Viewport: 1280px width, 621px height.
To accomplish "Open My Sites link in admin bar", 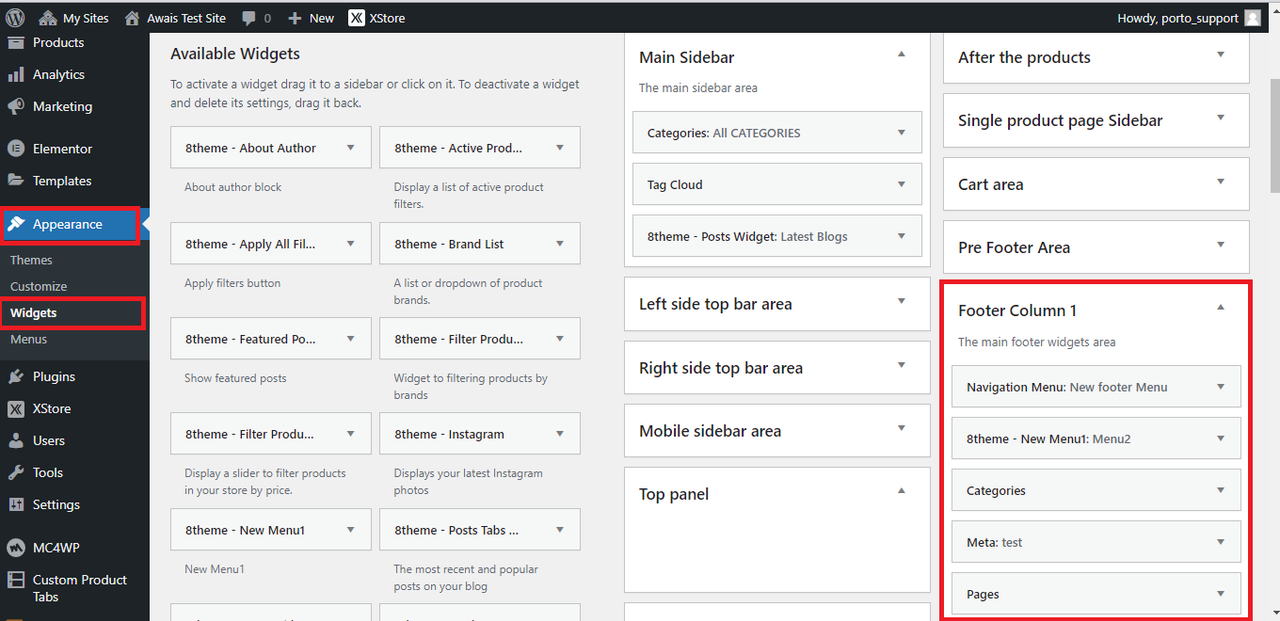I will [x=86, y=18].
